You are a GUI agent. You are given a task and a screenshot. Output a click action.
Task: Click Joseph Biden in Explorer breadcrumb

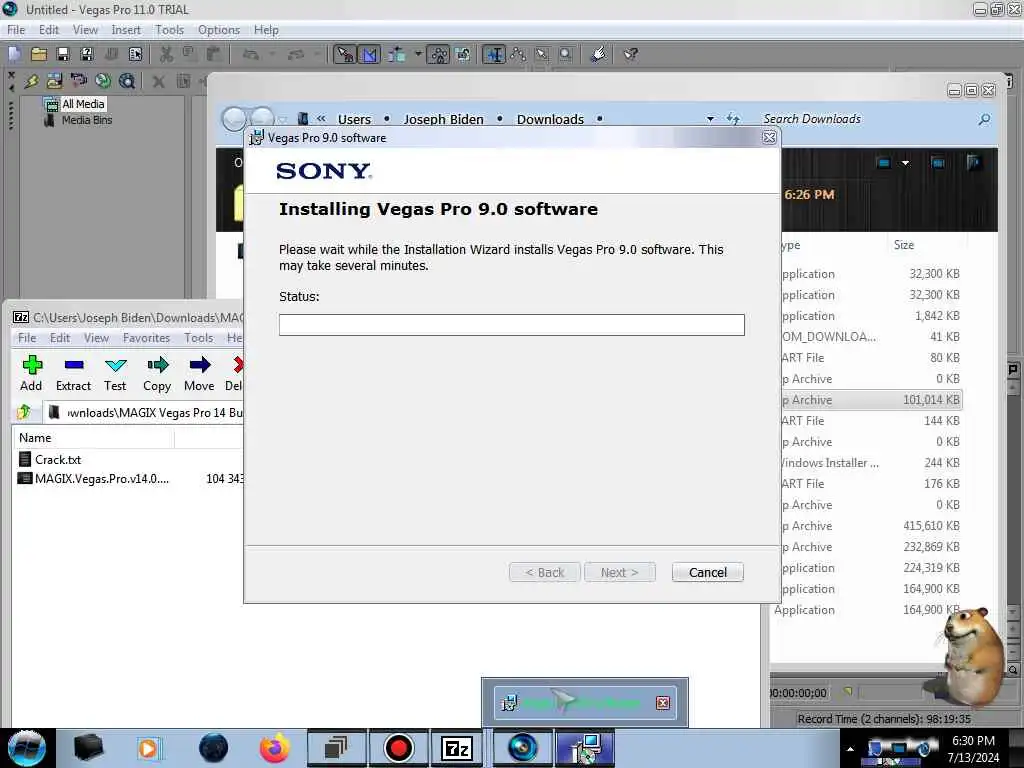click(x=443, y=120)
